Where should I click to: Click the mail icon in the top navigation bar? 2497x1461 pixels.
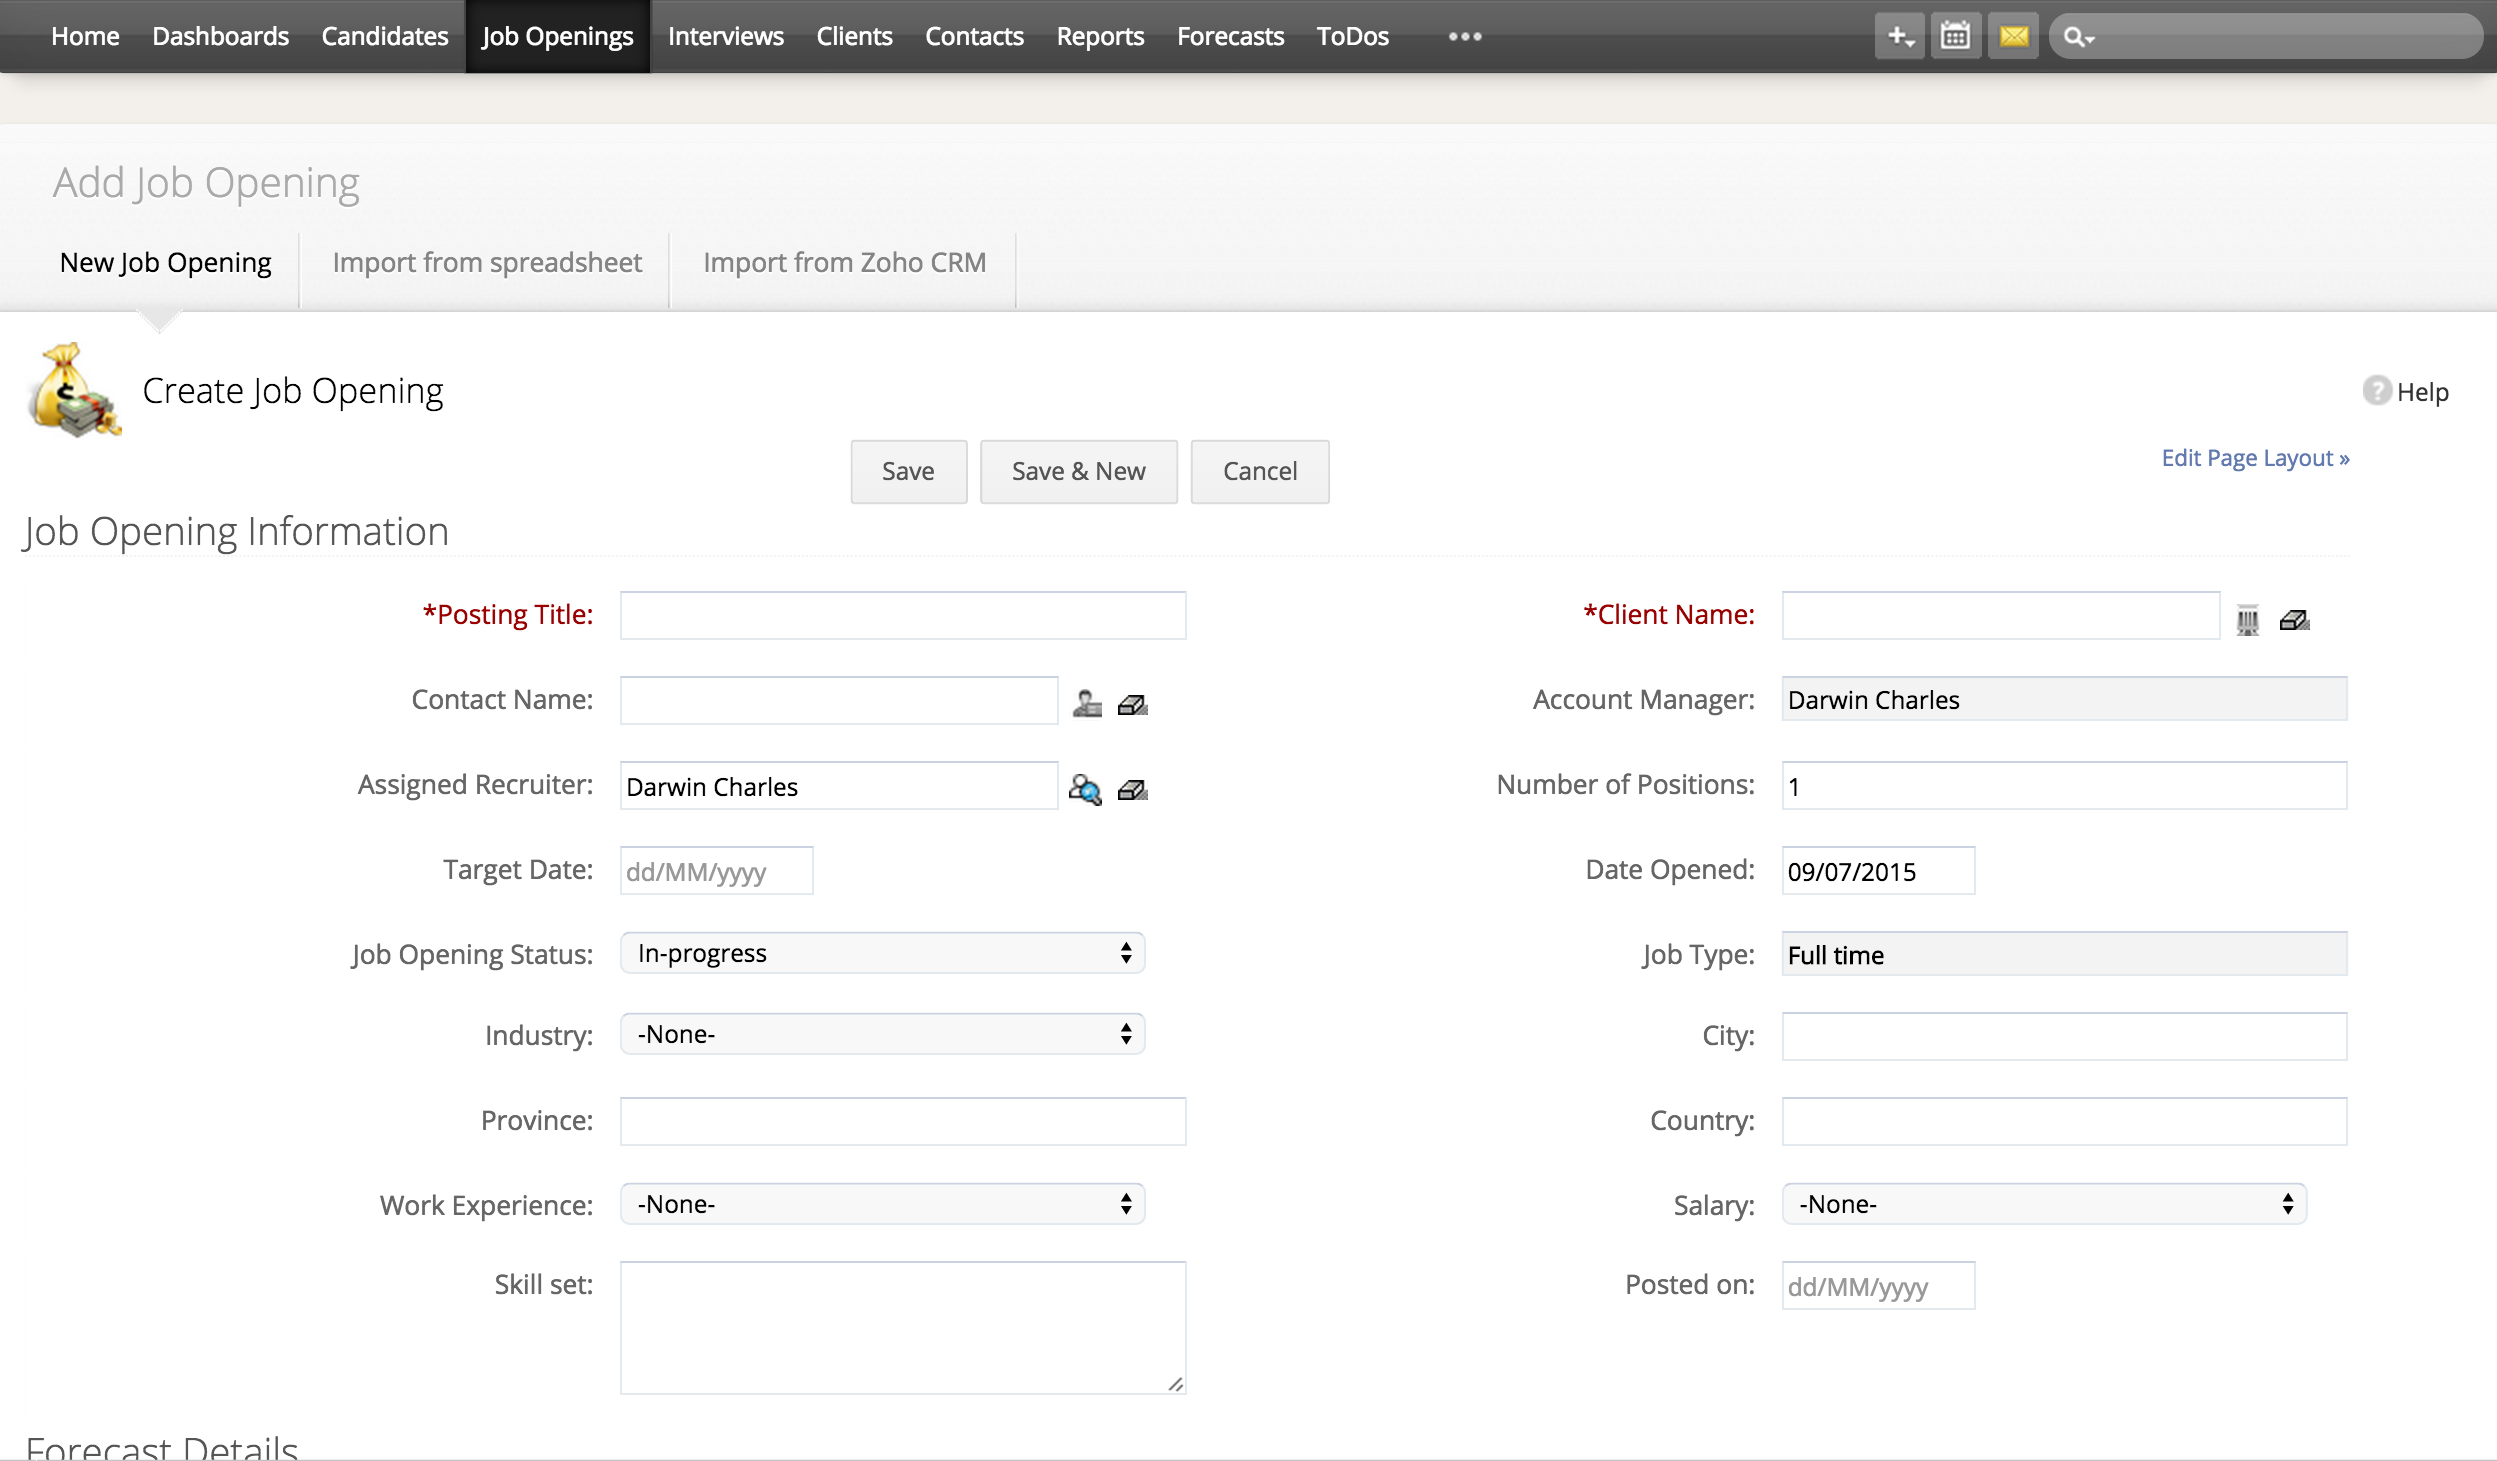[2010, 37]
